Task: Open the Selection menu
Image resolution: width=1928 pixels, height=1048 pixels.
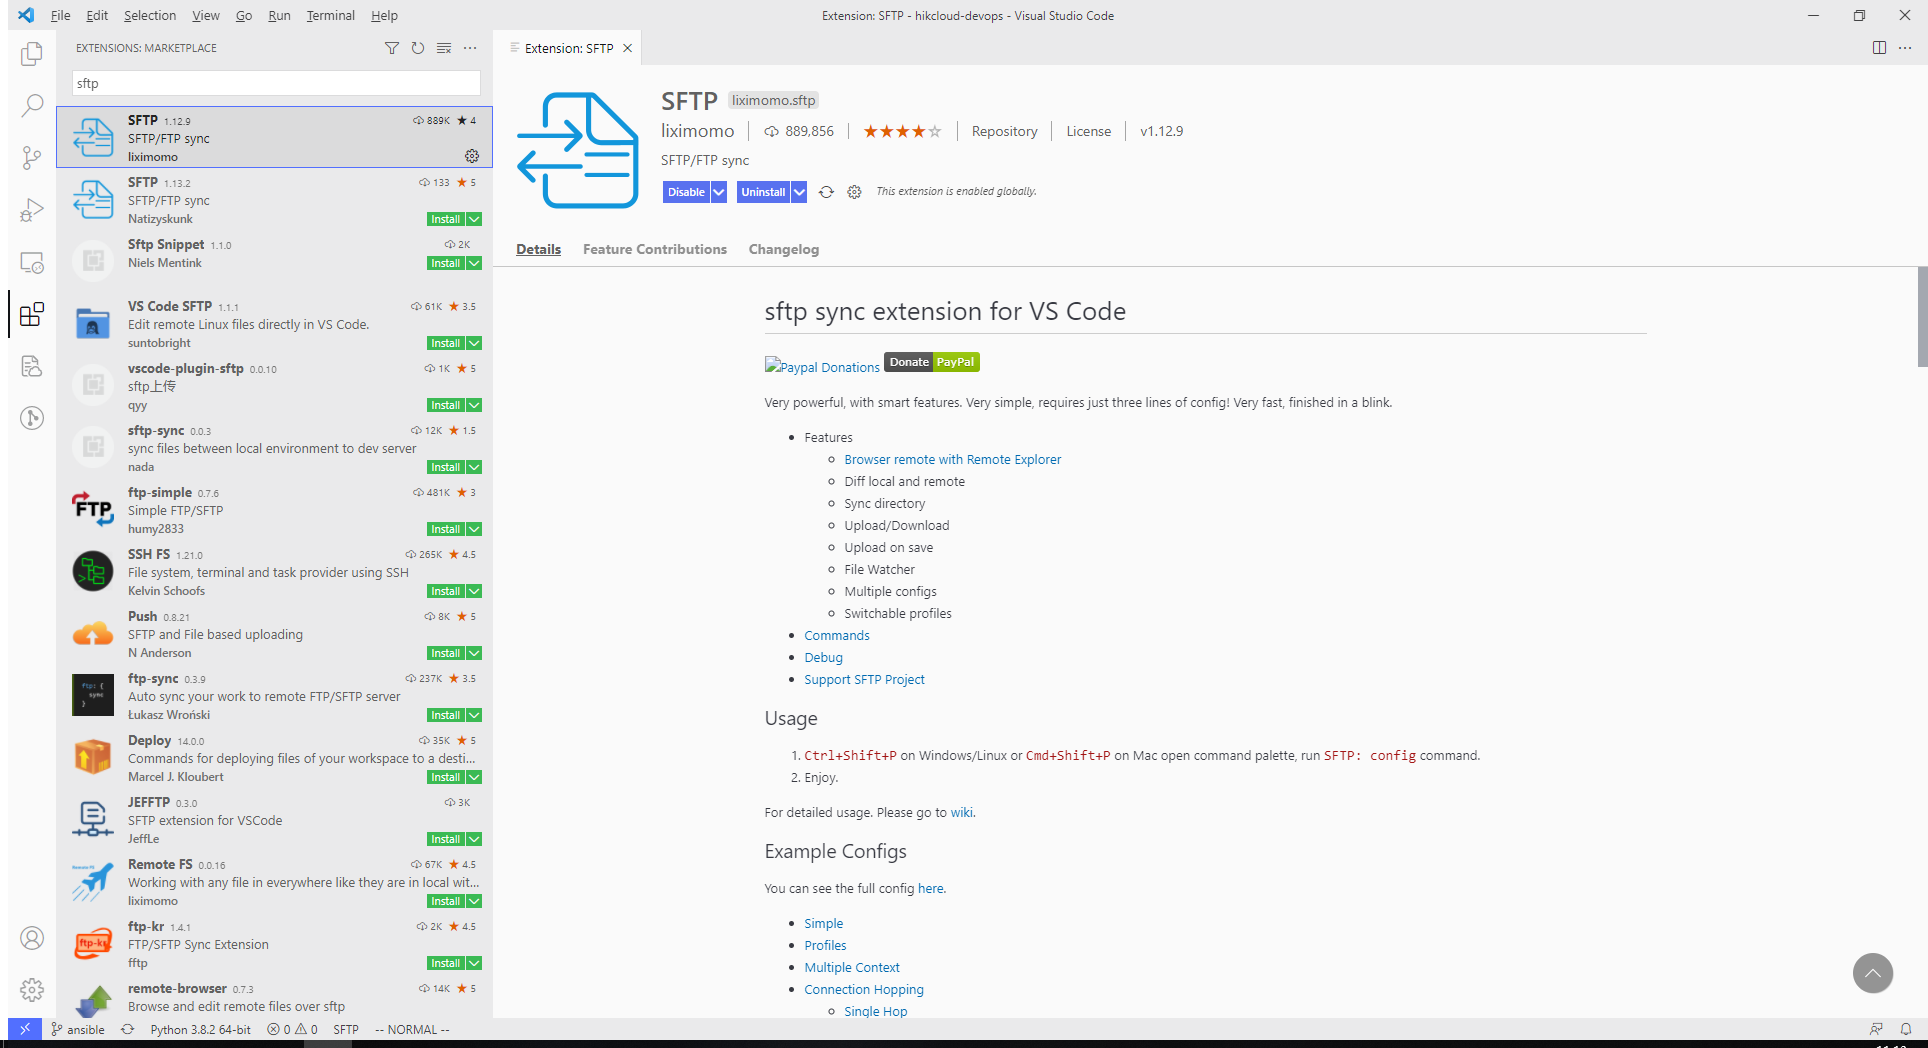Action: click(150, 15)
